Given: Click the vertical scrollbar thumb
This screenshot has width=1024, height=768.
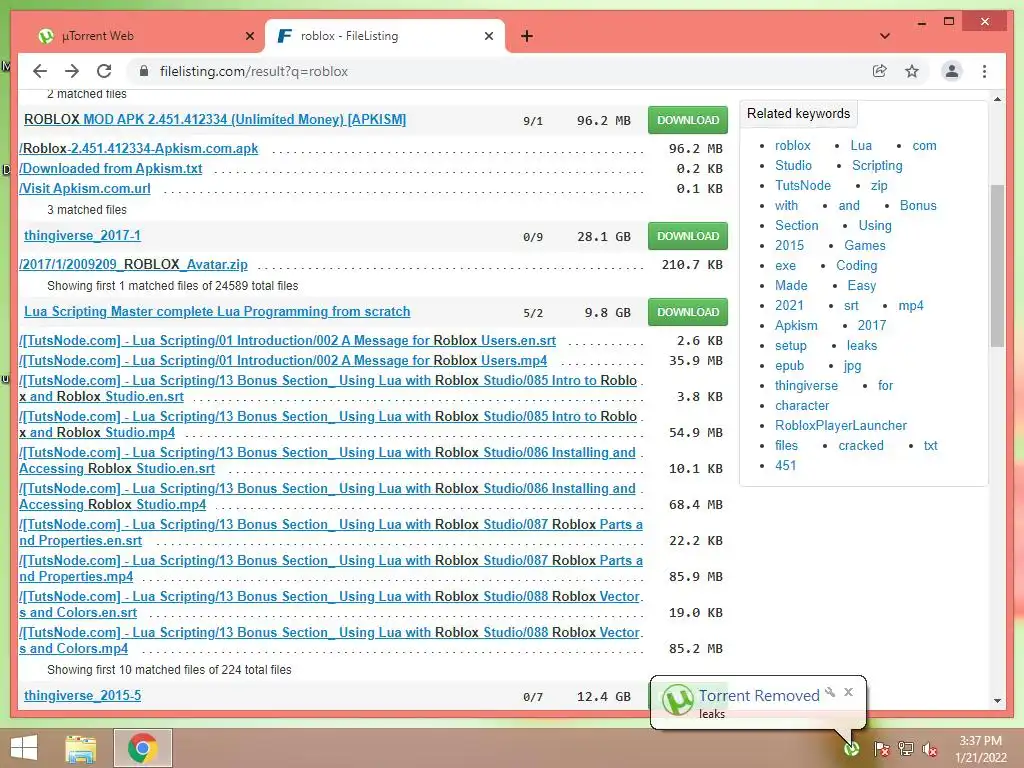Looking at the screenshot, I should (x=997, y=266).
